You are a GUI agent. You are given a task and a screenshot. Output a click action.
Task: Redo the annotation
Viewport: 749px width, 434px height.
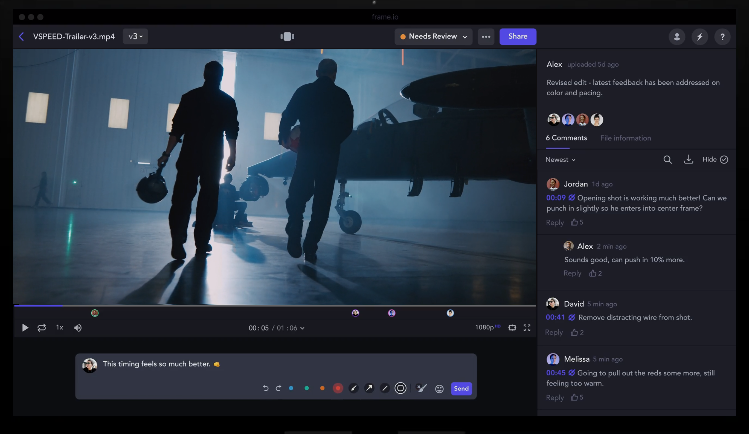(x=278, y=389)
